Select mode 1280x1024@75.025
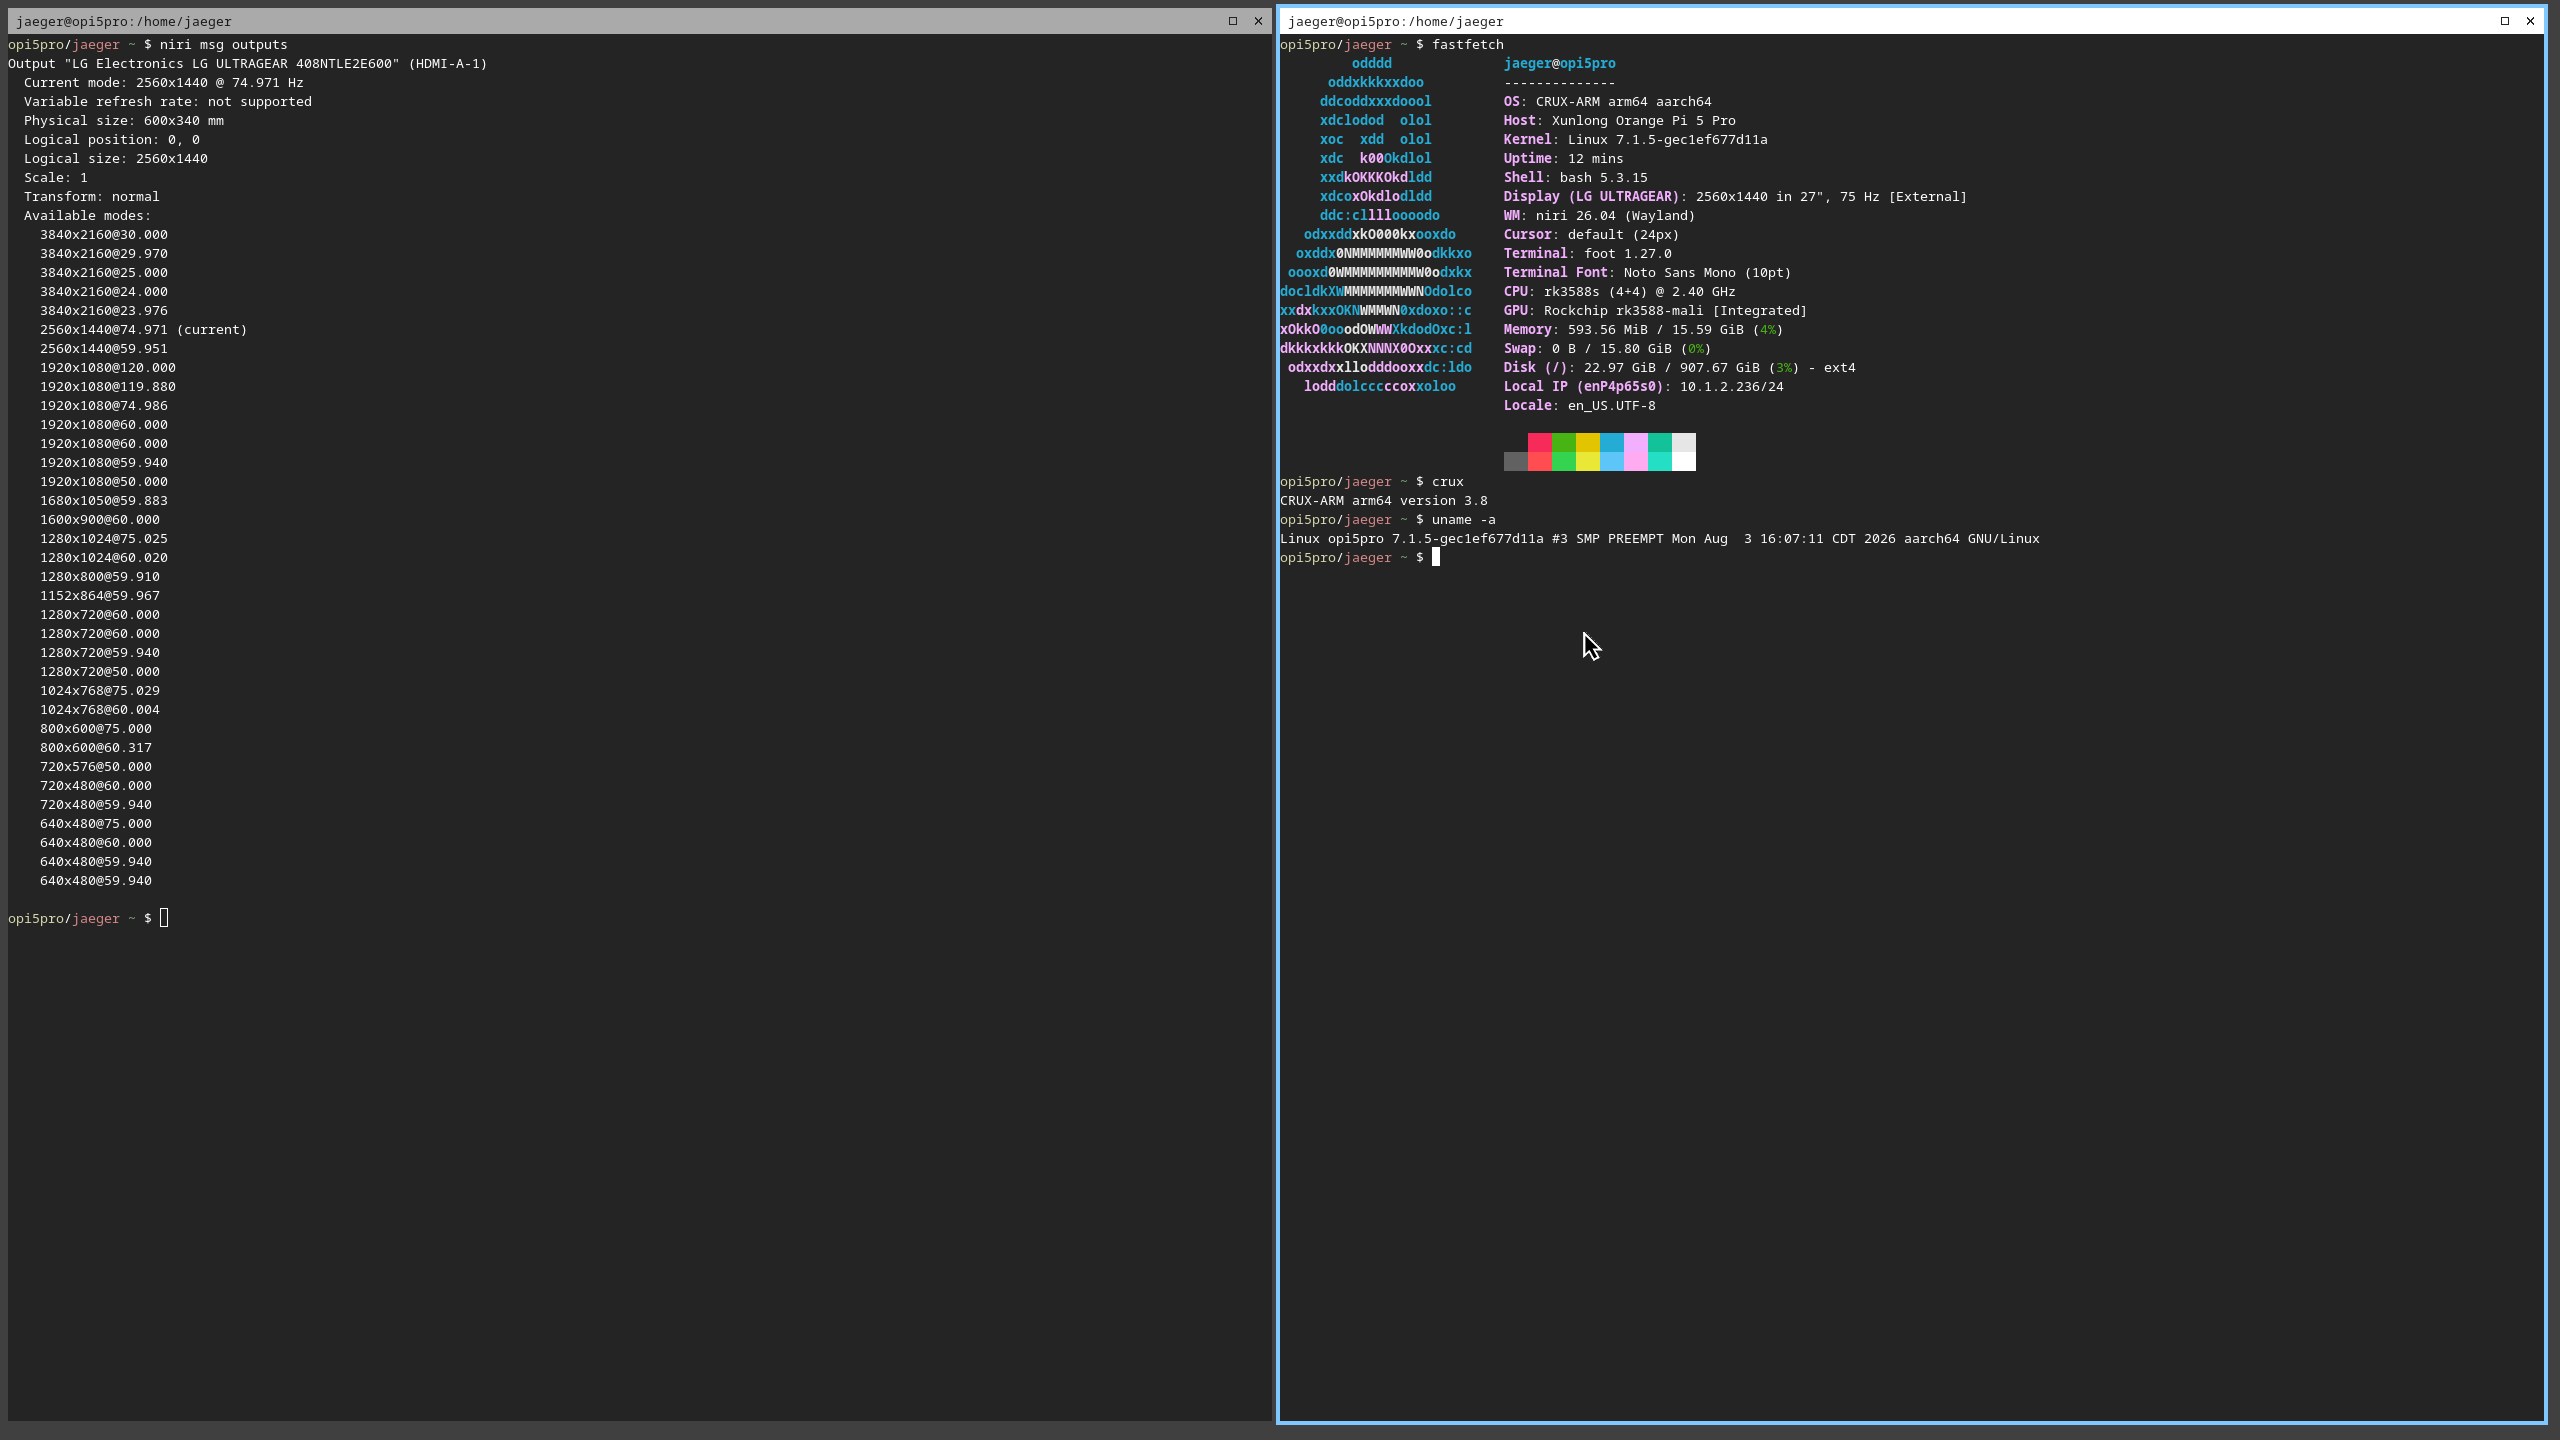This screenshot has width=2560, height=1440. [104, 539]
